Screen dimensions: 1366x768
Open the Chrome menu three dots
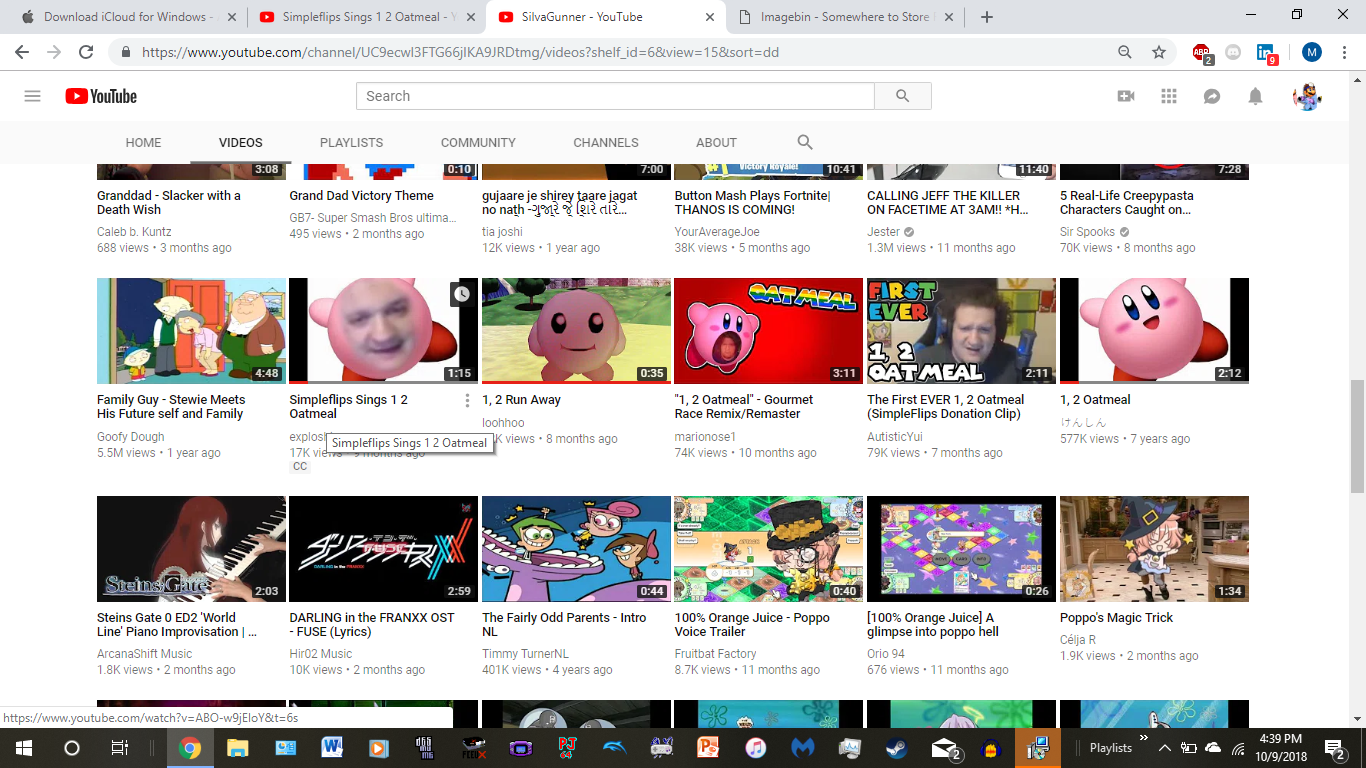point(1345,52)
